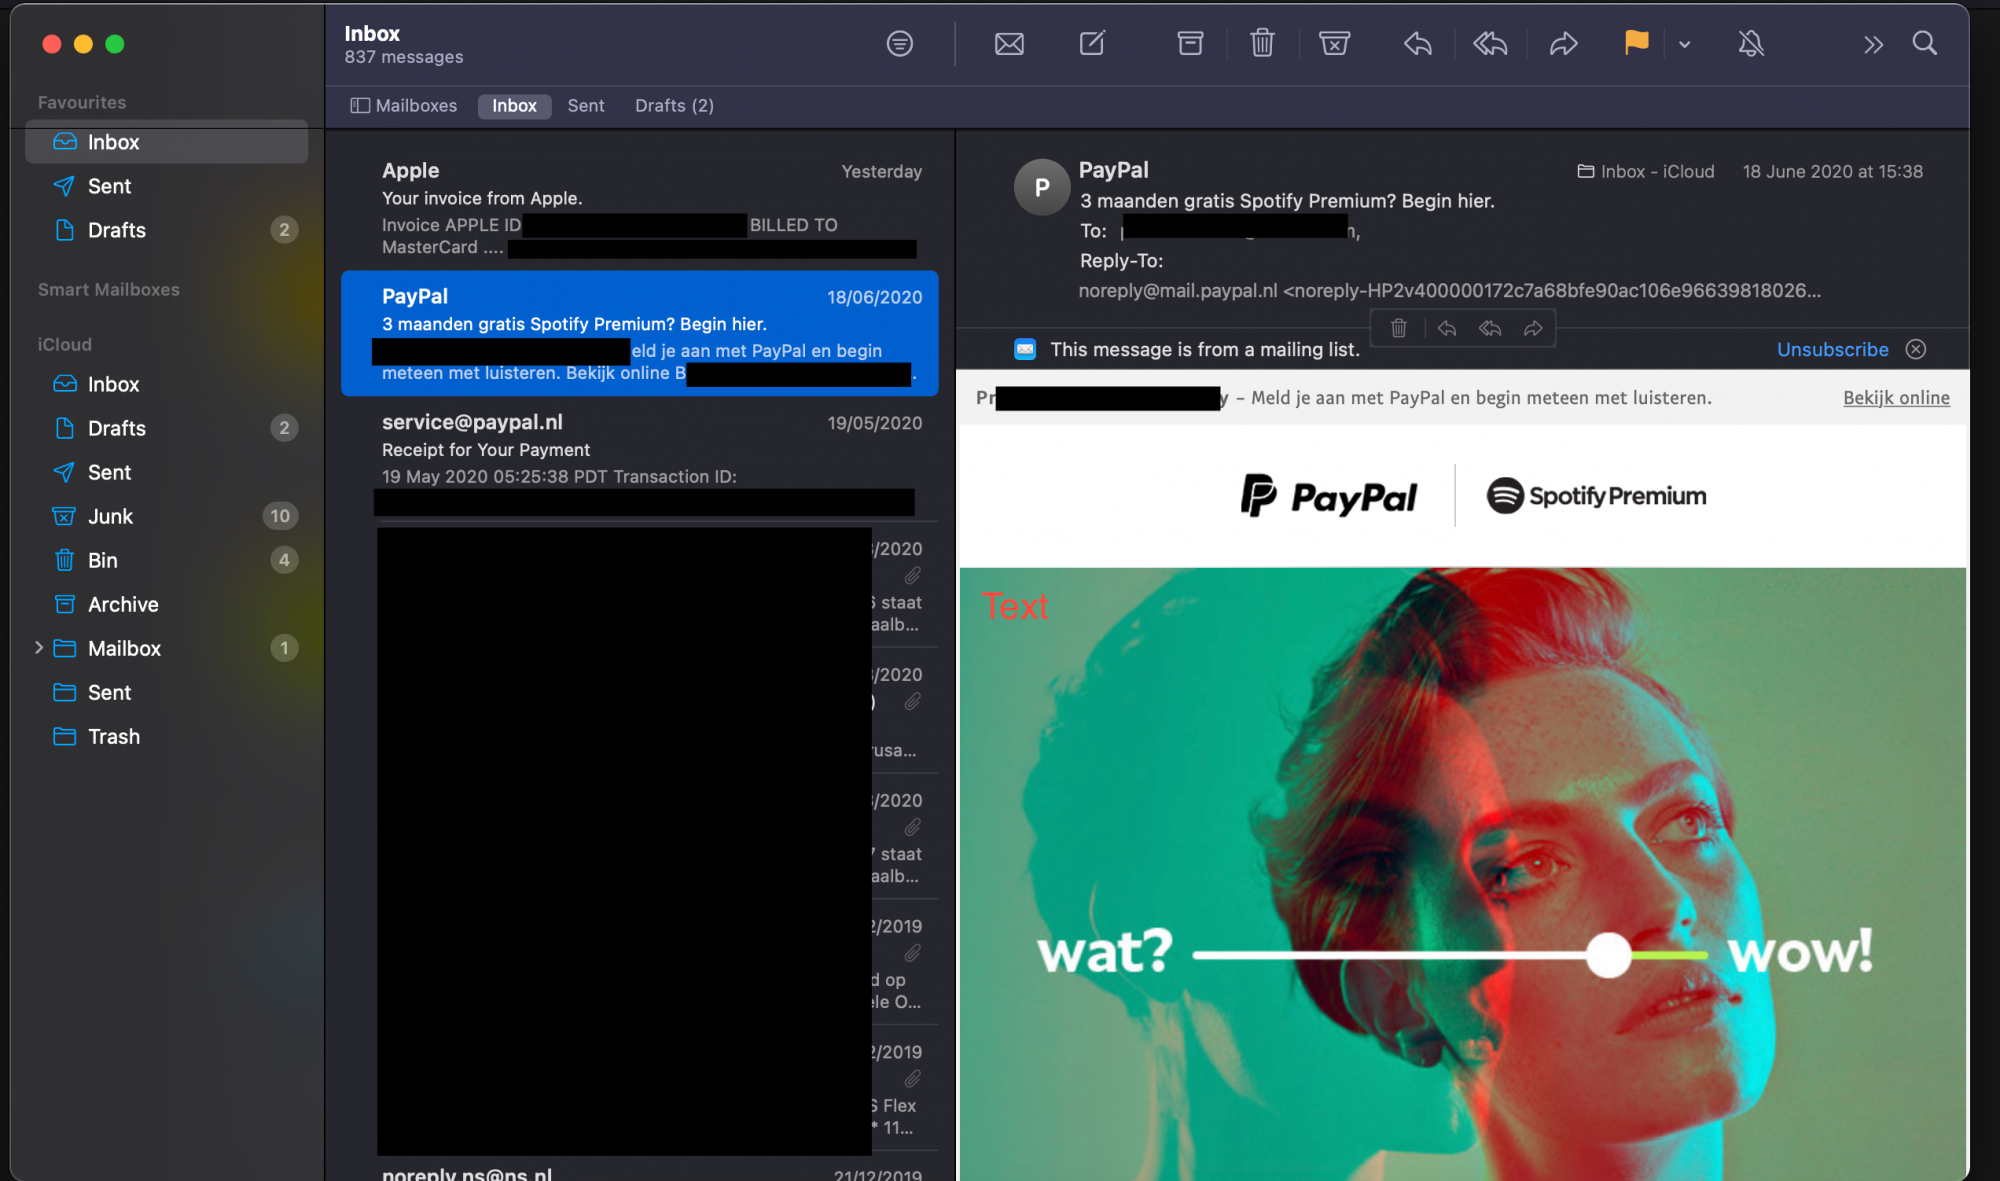Image resolution: width=2000 pixels, height=1181 pixels.
Task: Click the Spotify Premium logo
Action: point(1596,496)
